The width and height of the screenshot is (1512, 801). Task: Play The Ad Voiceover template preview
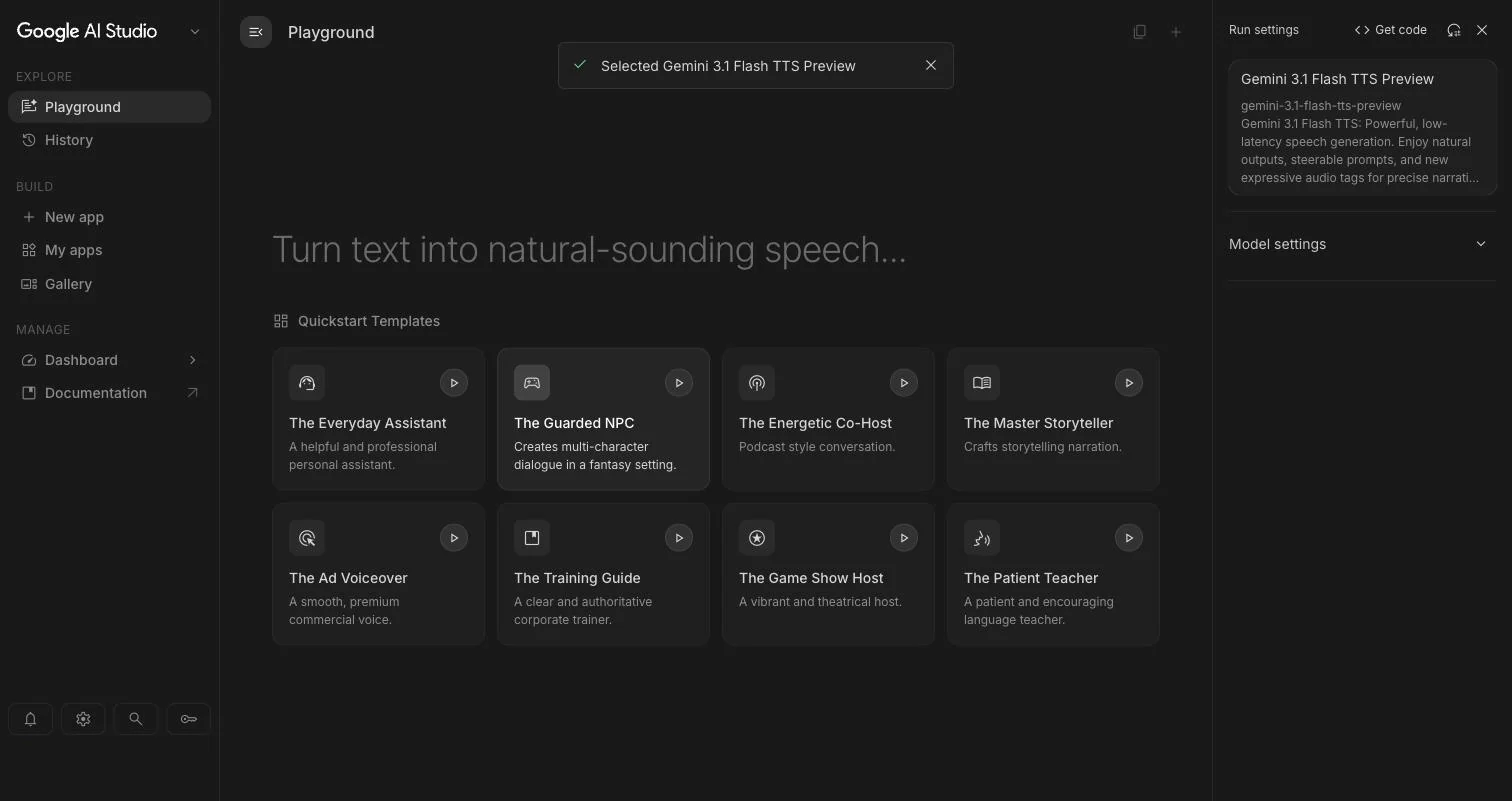coord(454,538)
